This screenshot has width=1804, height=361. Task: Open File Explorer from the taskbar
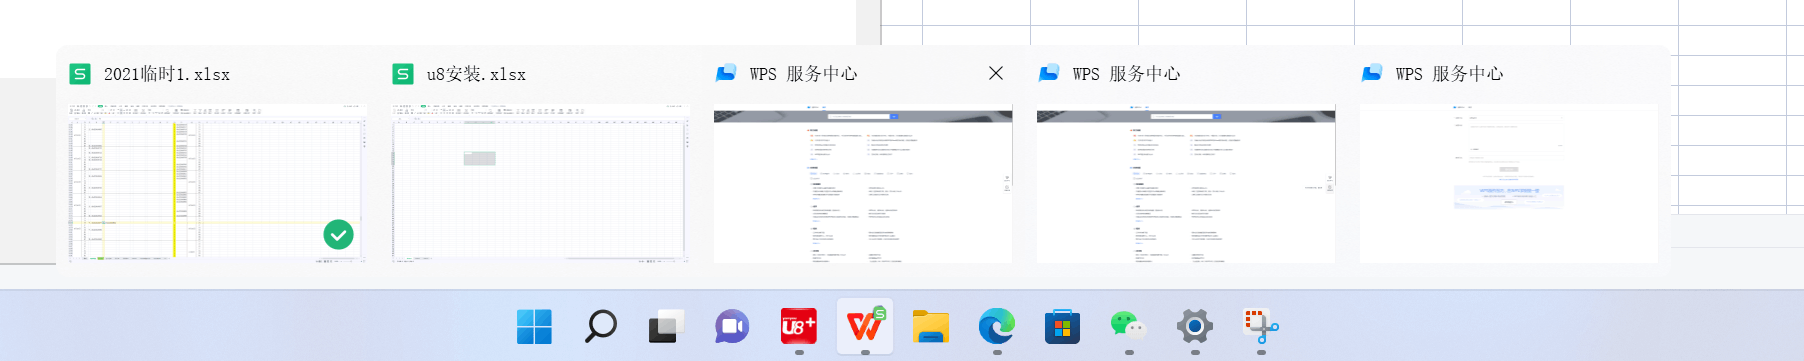(930, 326)
